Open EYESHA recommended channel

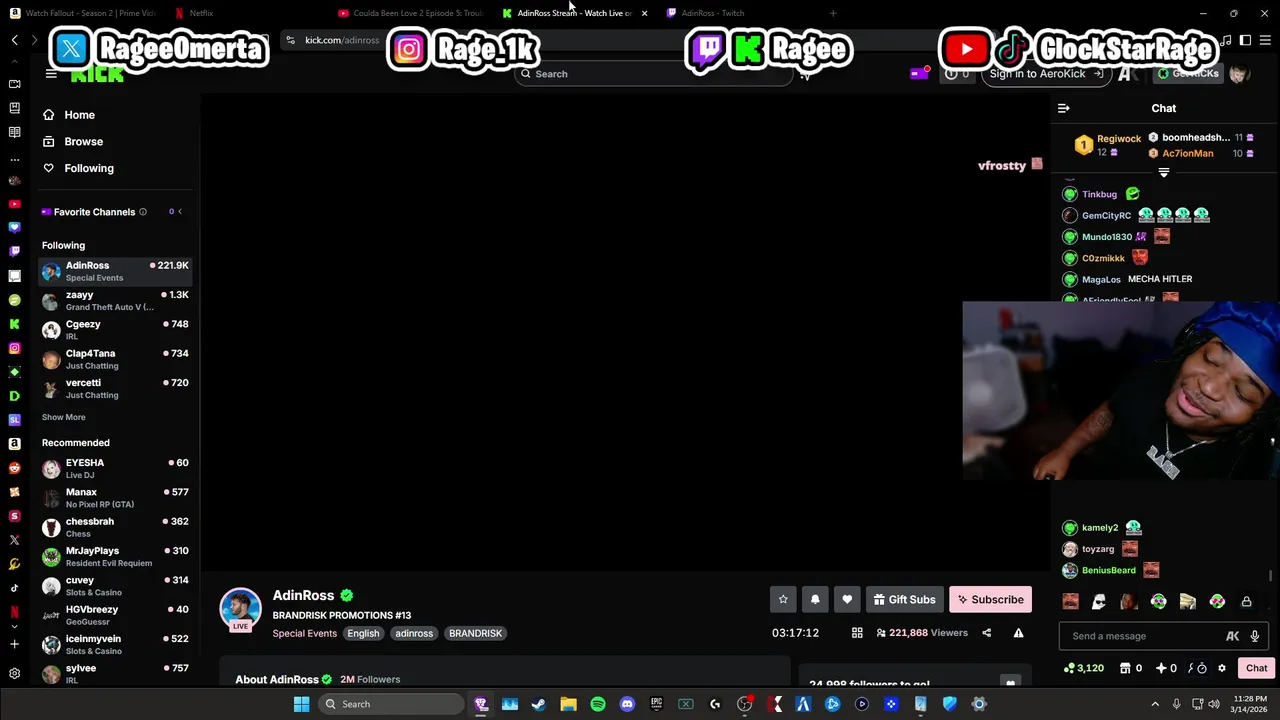[x=116, y=468]
